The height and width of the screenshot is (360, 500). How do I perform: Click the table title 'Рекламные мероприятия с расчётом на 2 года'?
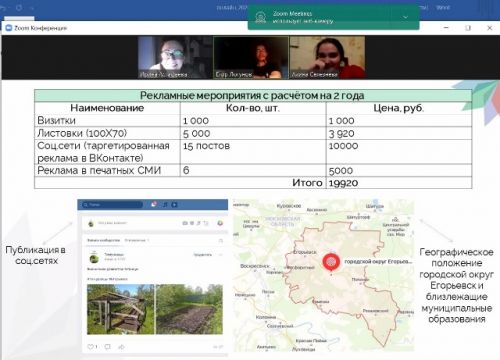click(x=252, y=96)
